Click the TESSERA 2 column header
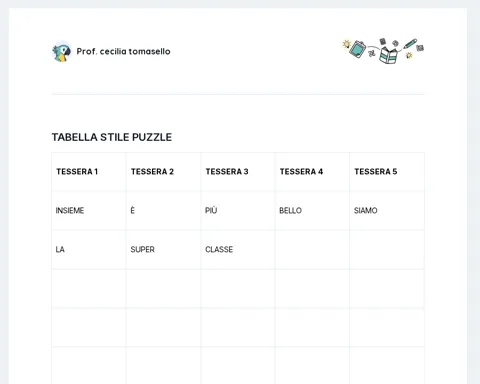 pos(164,172)
